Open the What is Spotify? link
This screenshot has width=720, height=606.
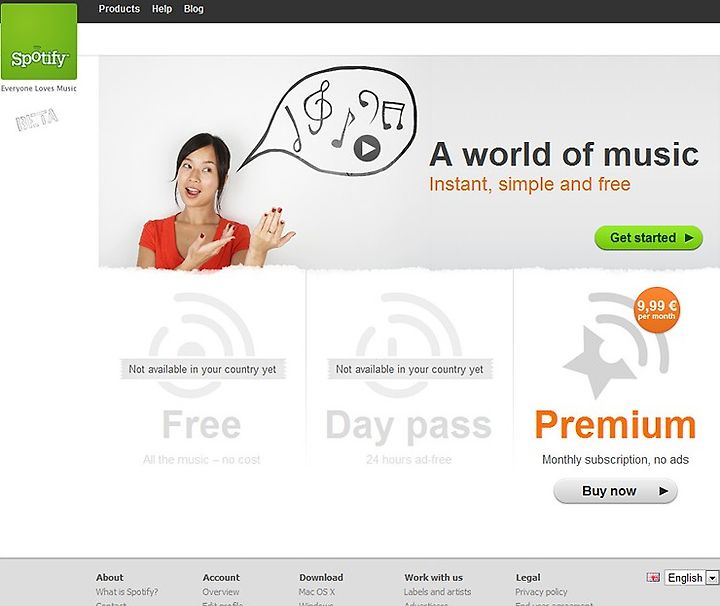tap(127, 592)
